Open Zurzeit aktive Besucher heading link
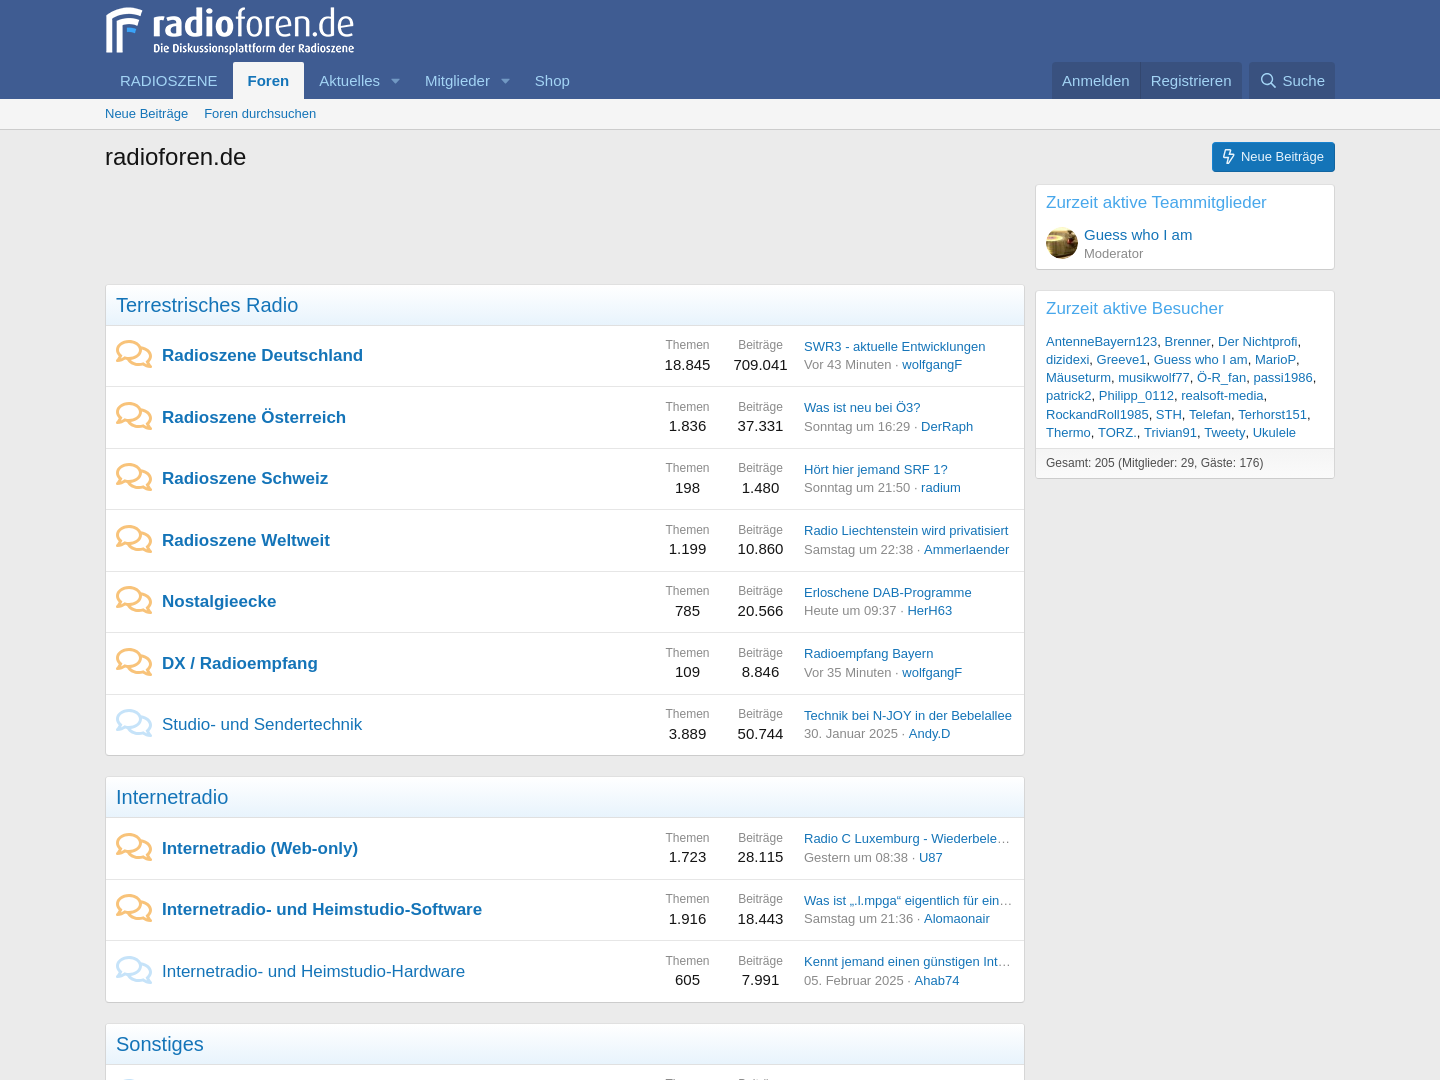Screen dimensions: 1440x1080 tap(1134, 308)
